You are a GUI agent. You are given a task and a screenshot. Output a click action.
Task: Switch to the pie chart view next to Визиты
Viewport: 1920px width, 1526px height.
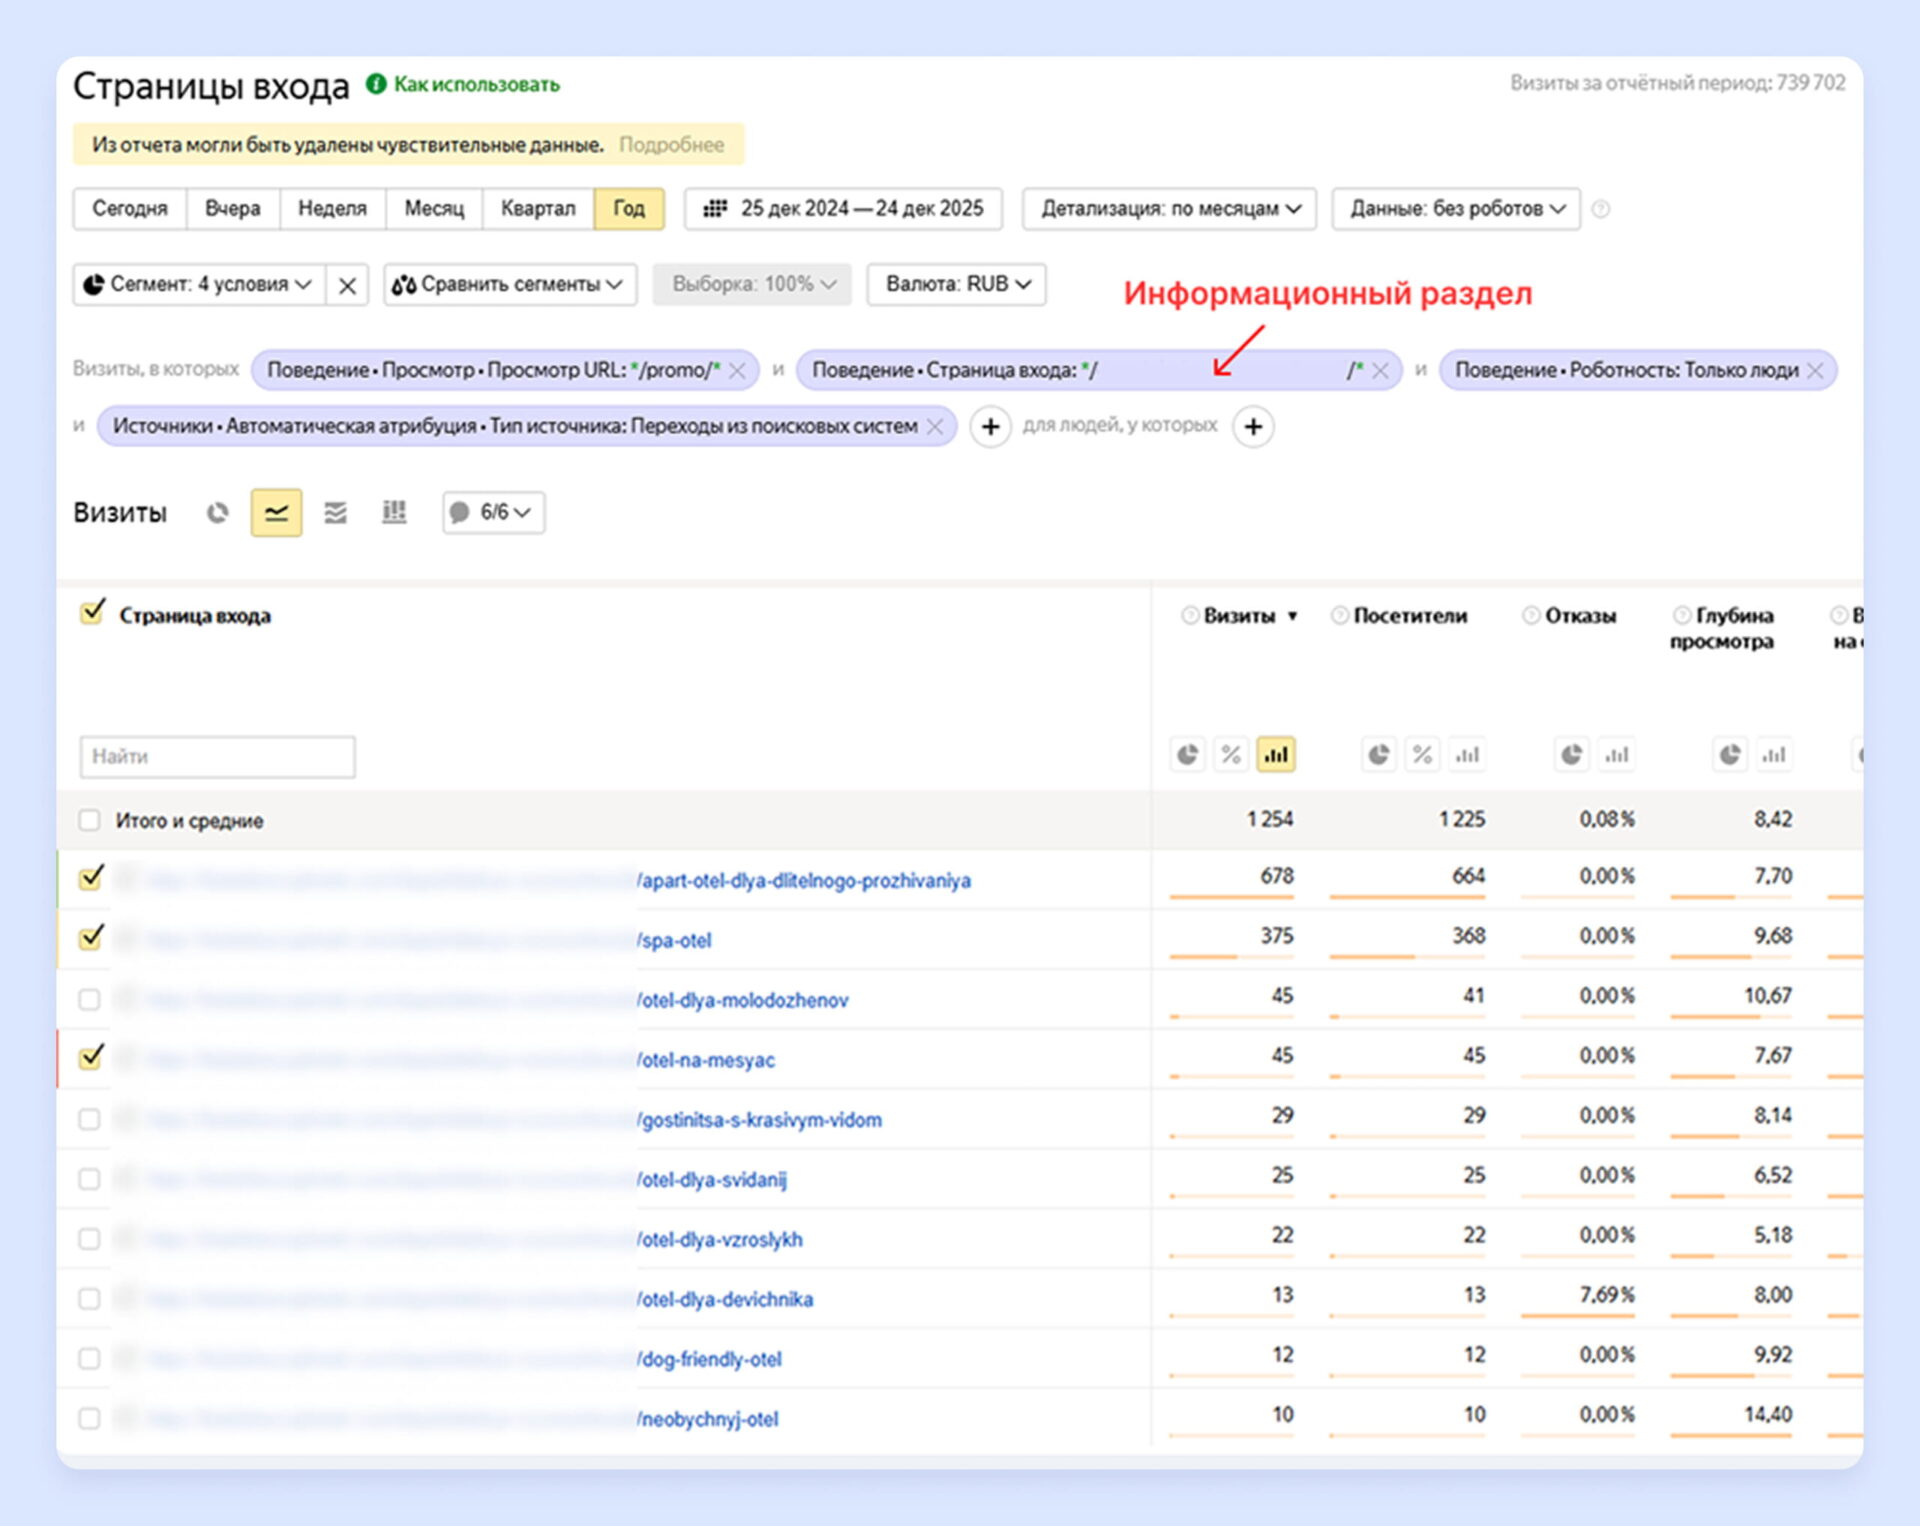[x=217, y=513]
